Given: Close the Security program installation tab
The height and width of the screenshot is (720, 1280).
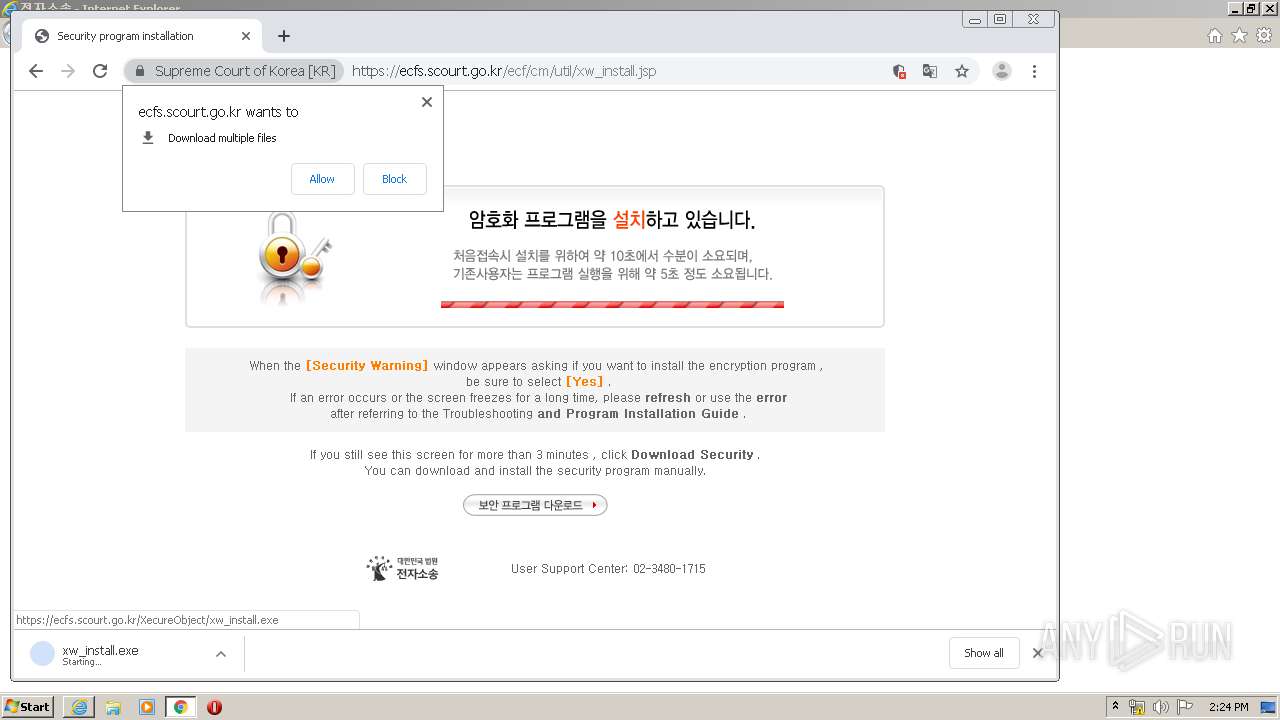Looking at the screenshot, I should pyautogui.click(x=246, y=36).
